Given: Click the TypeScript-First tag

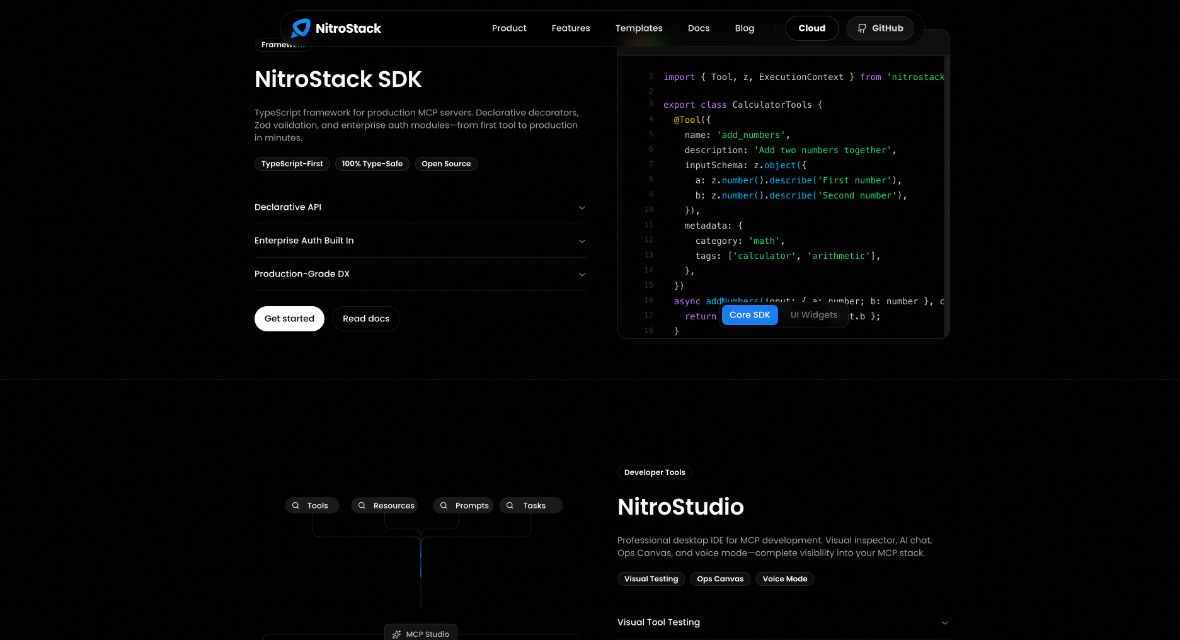Looking at the screenshot, I should tap(292, 163).
